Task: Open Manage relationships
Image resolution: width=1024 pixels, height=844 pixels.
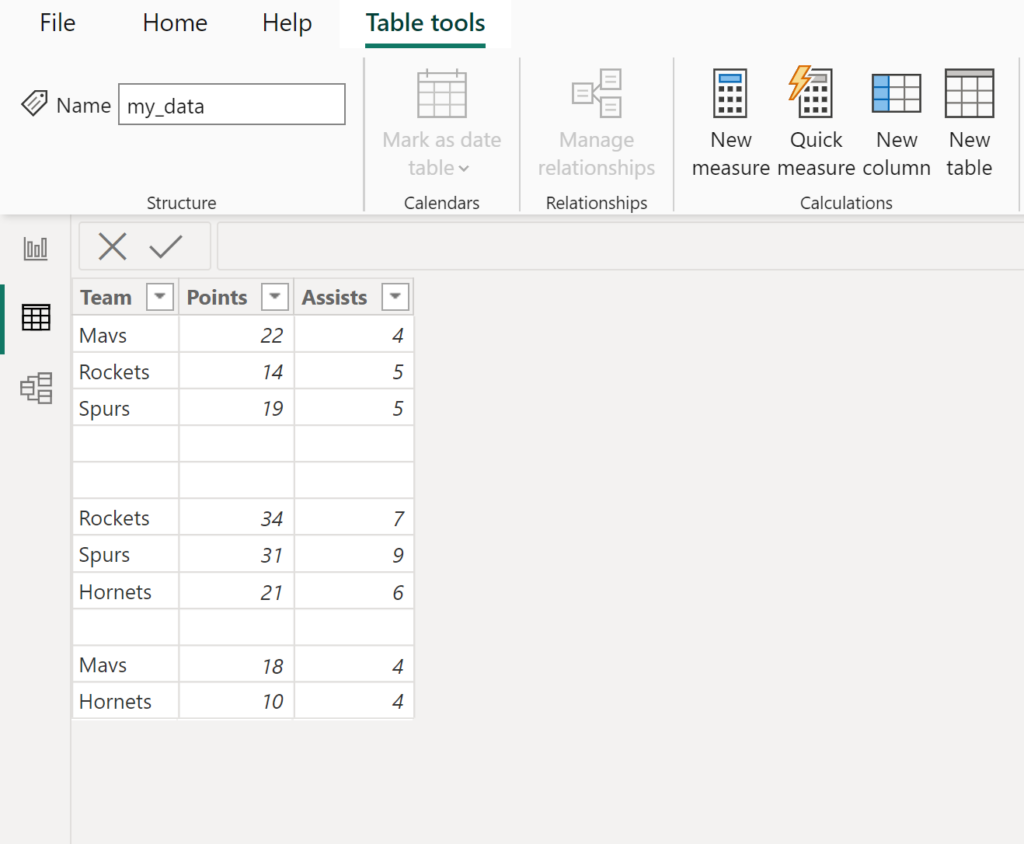Action: 596,123
